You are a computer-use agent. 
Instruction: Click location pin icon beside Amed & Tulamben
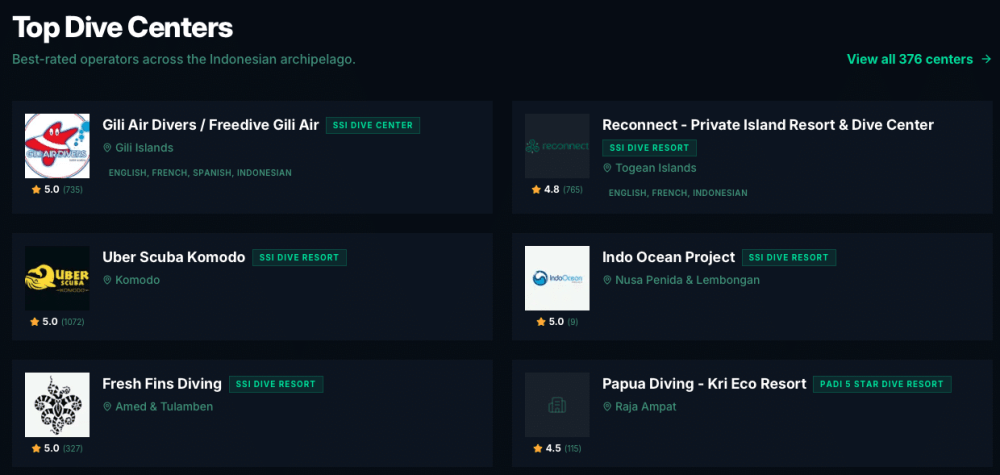click(x=107, y=407)
